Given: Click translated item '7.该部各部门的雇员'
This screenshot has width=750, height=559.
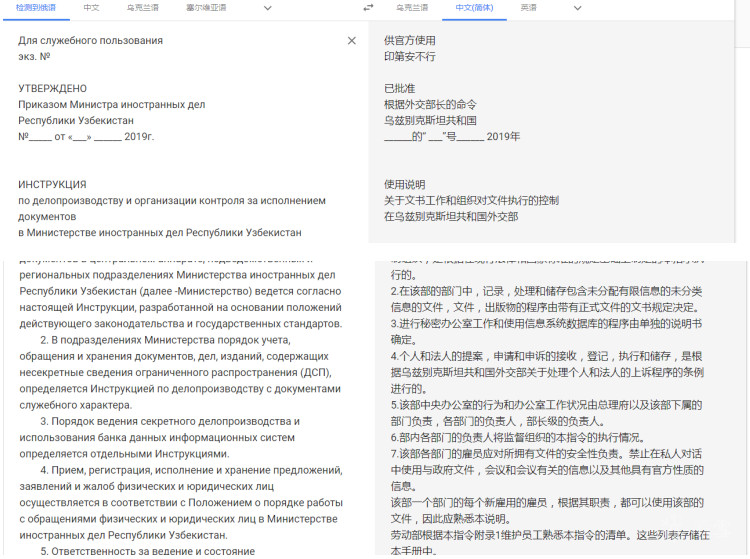Looking at the screenshot, I should coord(547,470).
